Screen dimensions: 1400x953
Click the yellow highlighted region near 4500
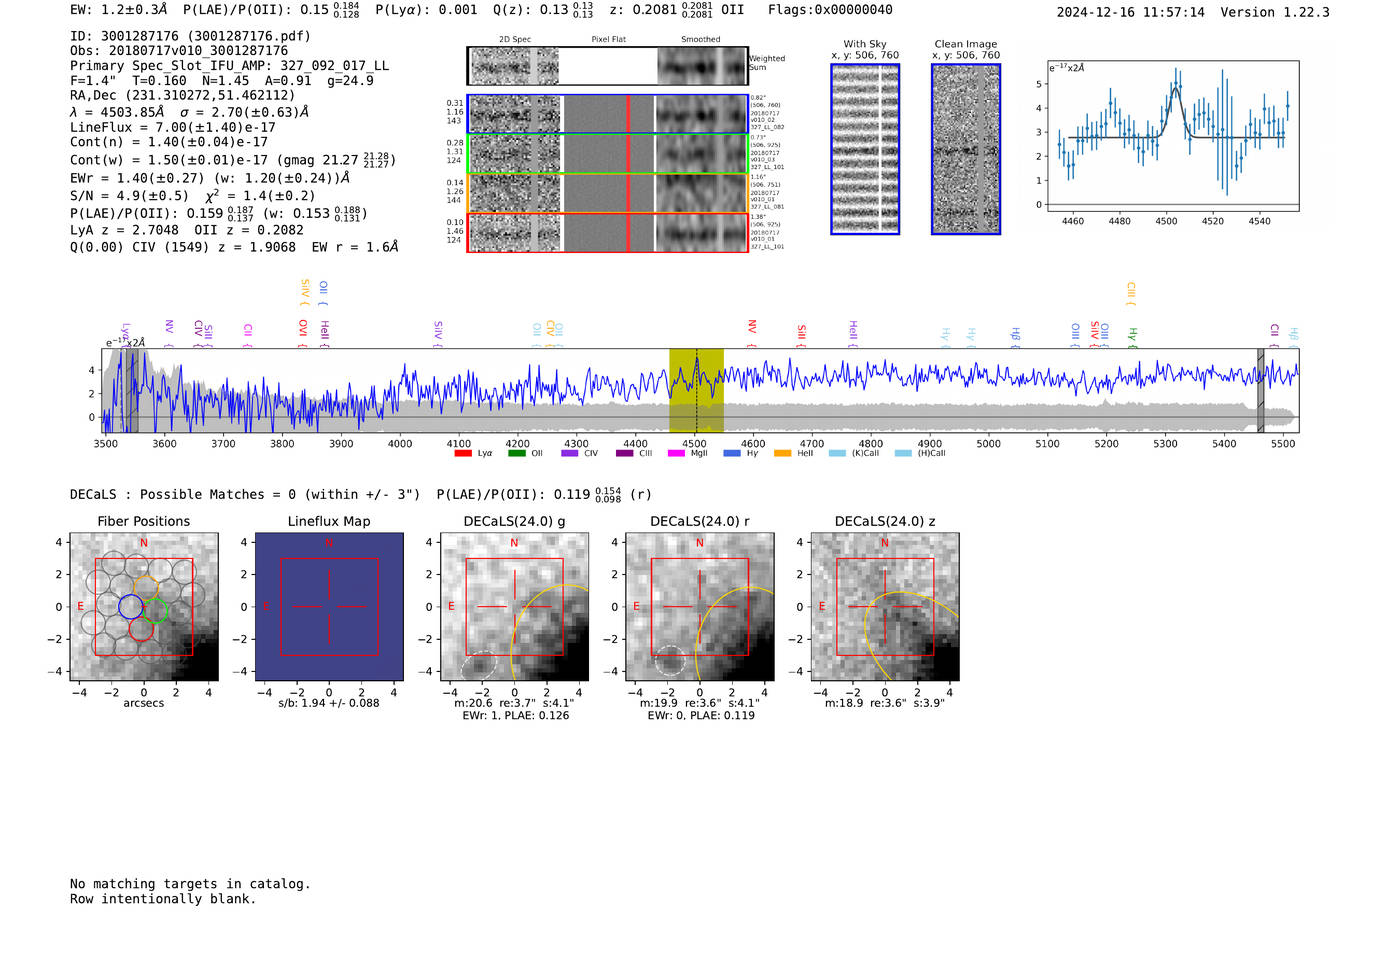pyautogui.click(x=696, y=390)
